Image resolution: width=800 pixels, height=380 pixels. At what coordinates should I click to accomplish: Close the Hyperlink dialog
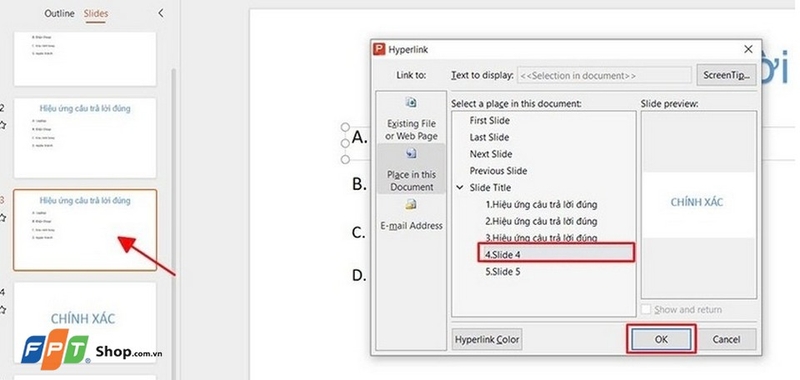(748, 49)
